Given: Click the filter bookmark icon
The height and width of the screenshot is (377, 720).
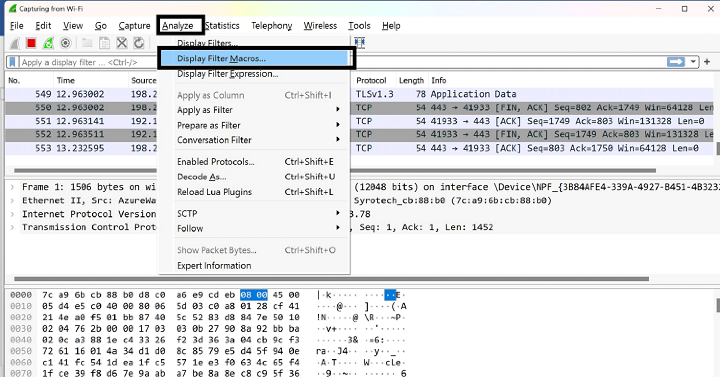Looking at the screenshot, I should [12, 62].
